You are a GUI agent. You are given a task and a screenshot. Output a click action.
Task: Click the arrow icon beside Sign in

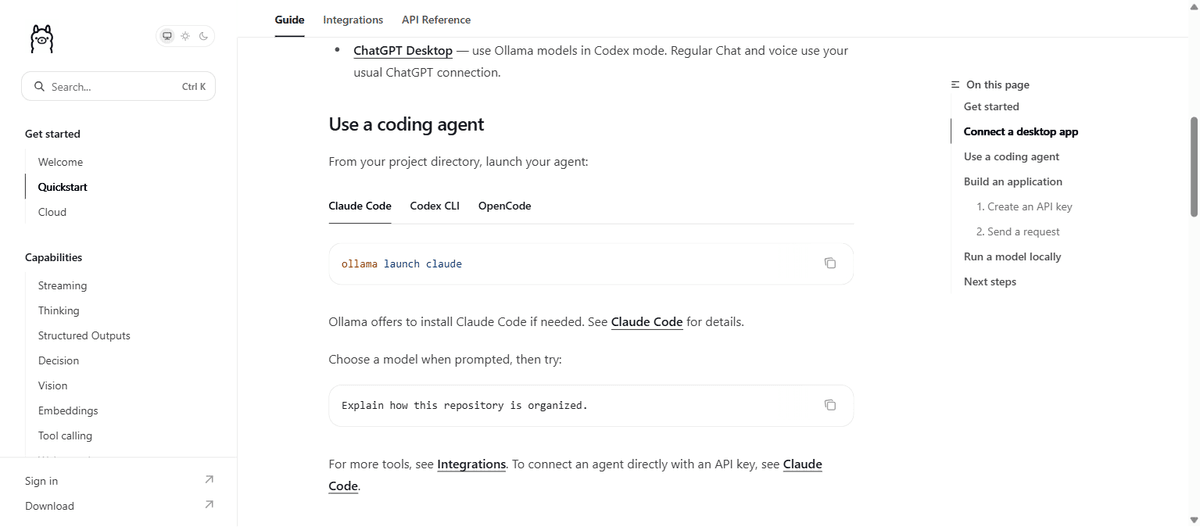pos(209,480)
